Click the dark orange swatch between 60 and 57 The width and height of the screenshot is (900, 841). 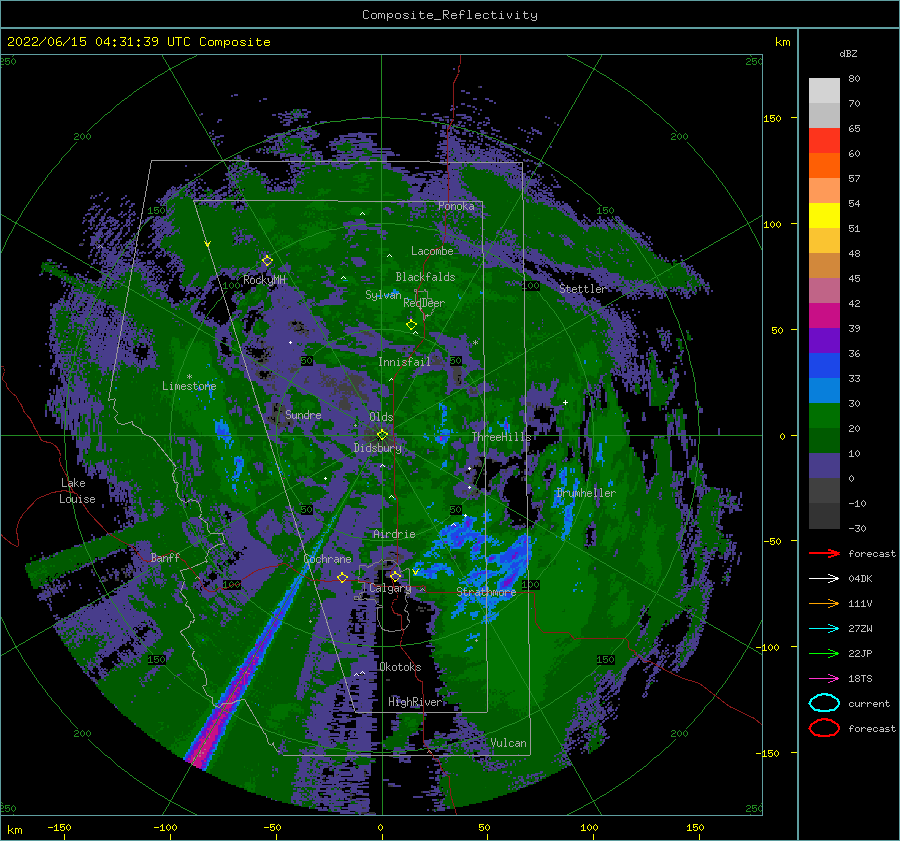pyautogui.click(x=824, y=166)
